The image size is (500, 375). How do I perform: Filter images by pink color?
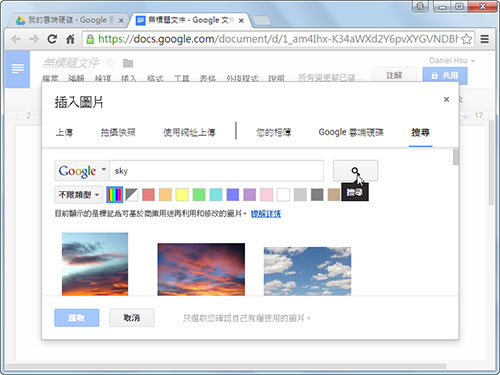tap(266, 195)
